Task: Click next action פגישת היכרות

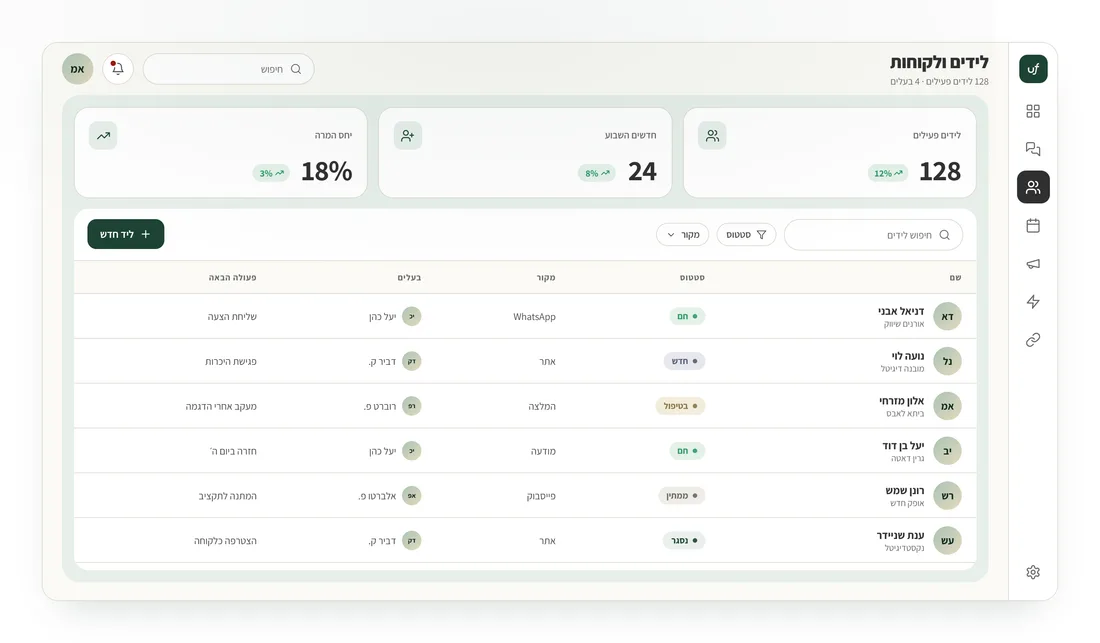Action: coord(231,362)
